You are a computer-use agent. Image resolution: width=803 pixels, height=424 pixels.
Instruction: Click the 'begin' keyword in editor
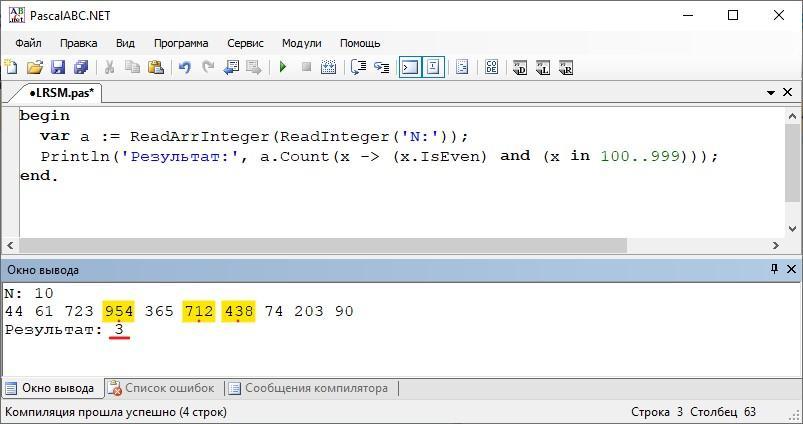[45, 116]
